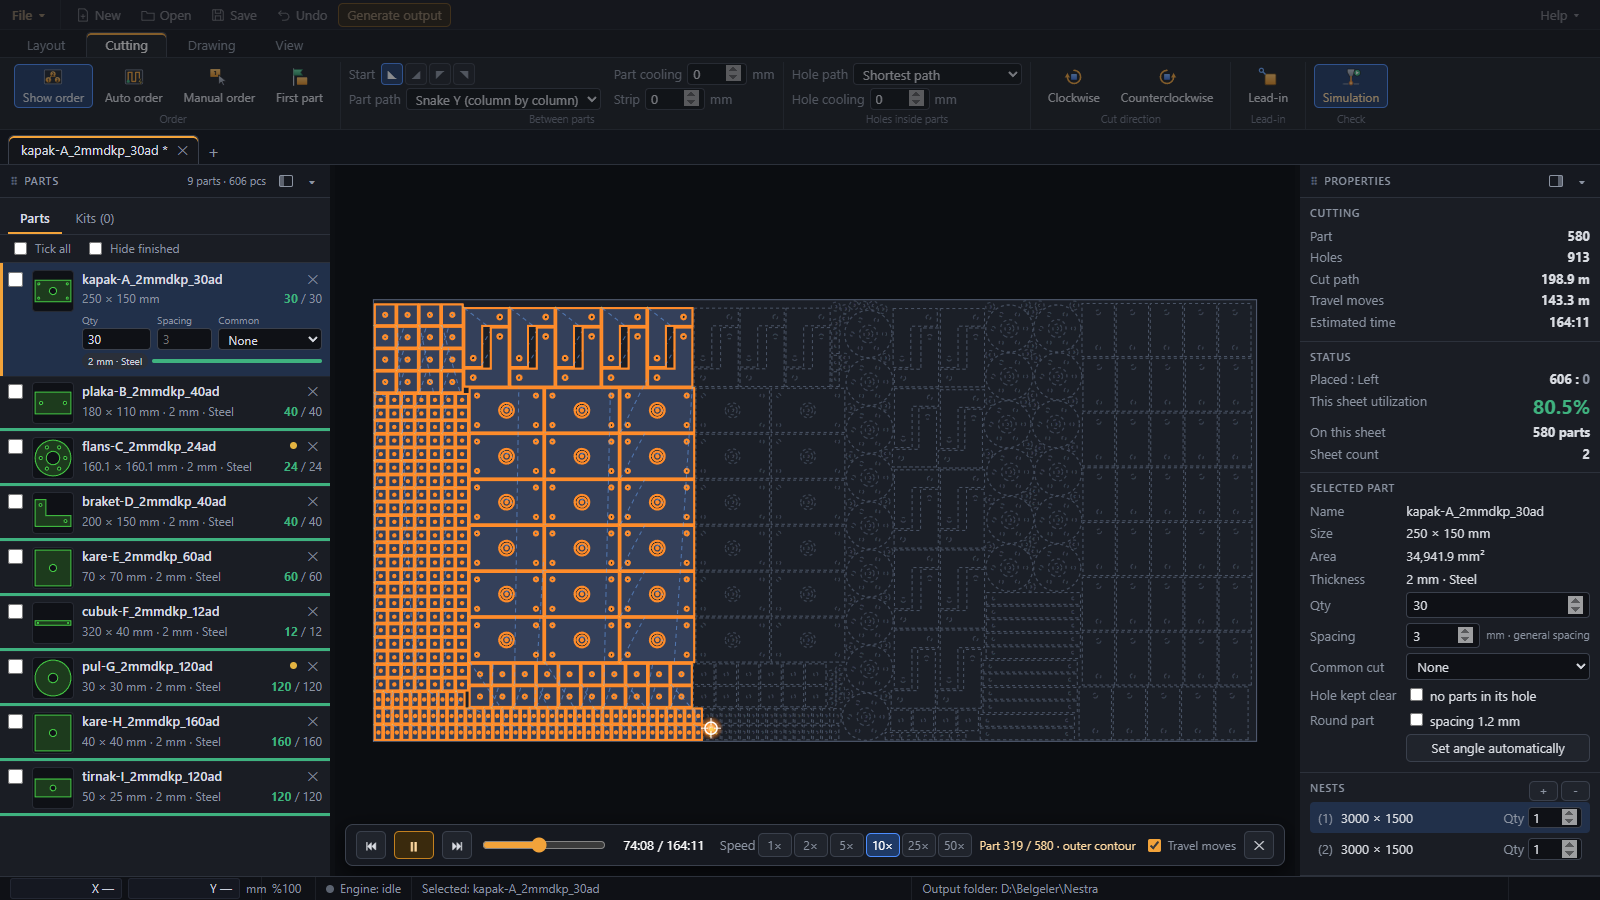
Task: Toggle Parts panel layout icon
Action: click(286, 181)
